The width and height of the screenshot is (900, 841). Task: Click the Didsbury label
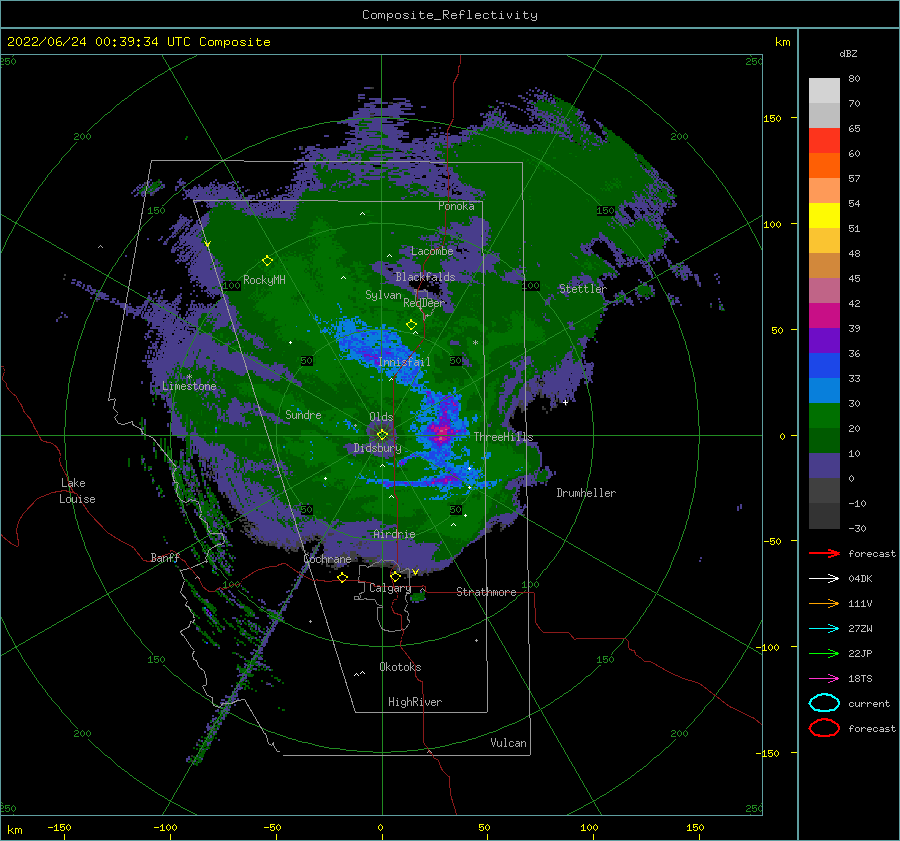coord(378,448)
